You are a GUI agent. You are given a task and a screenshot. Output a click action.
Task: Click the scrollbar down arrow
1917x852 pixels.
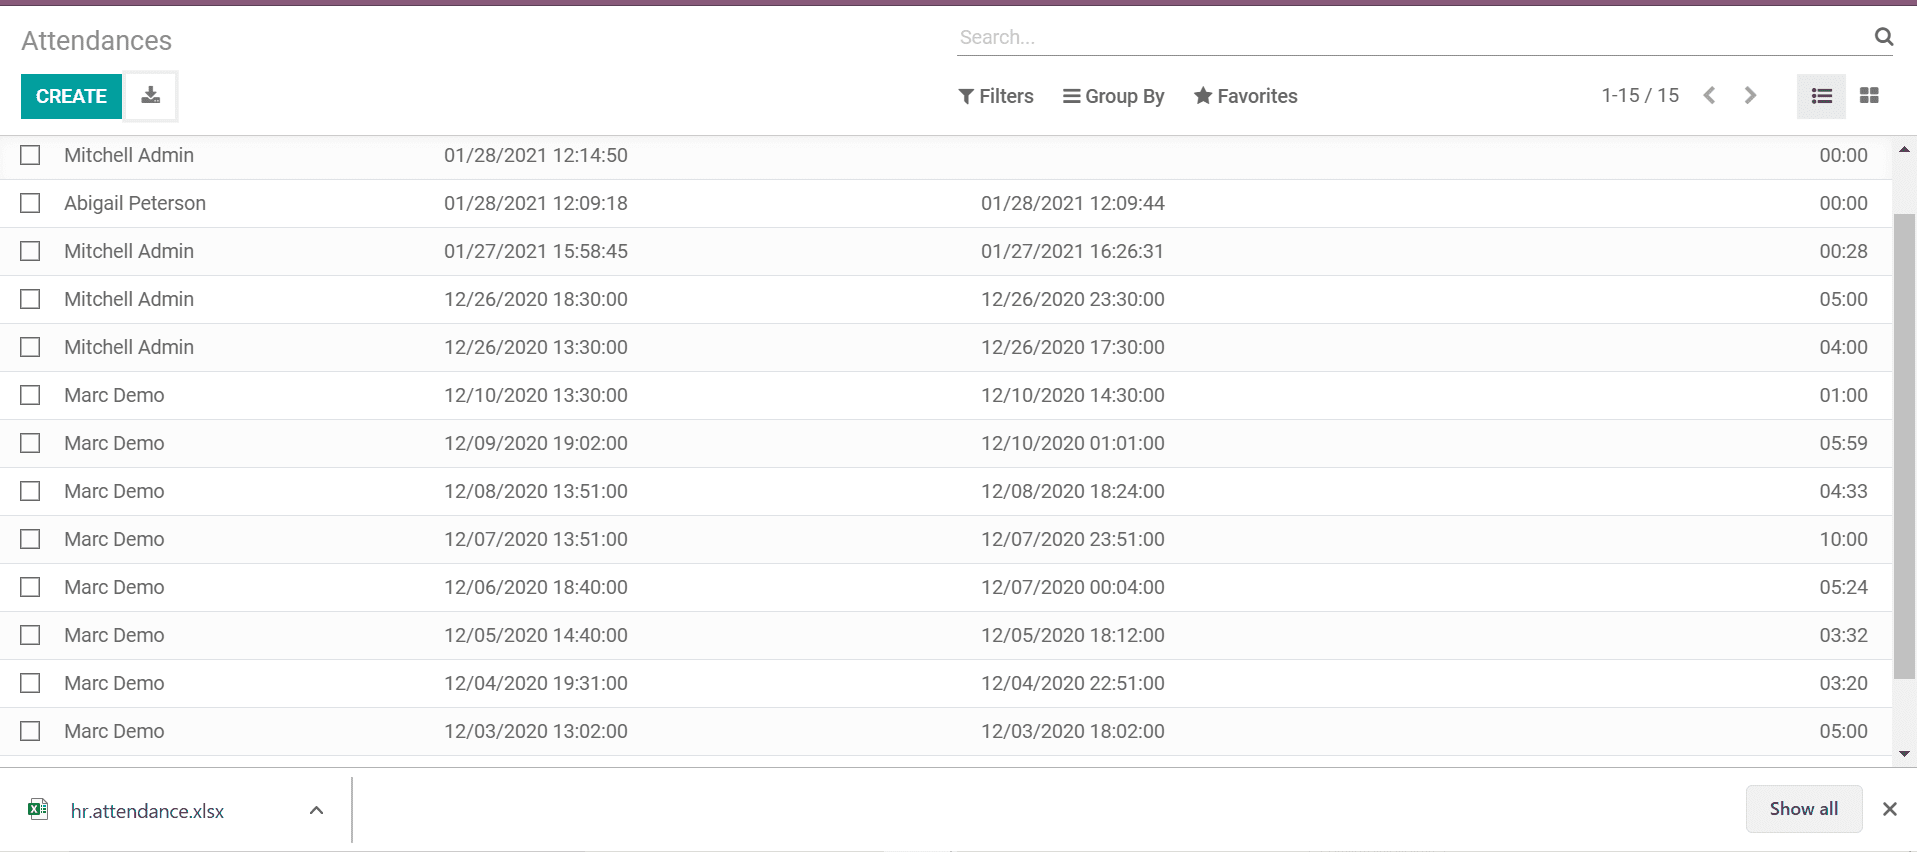[1904, 754]
